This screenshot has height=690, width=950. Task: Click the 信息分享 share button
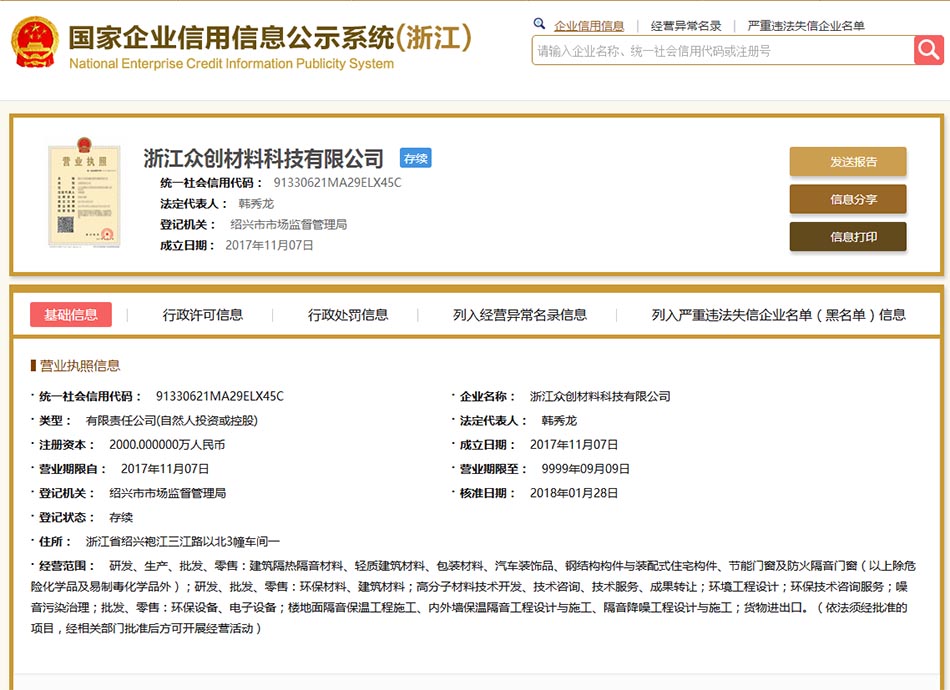pyautogui.click(x=847, y=199)
